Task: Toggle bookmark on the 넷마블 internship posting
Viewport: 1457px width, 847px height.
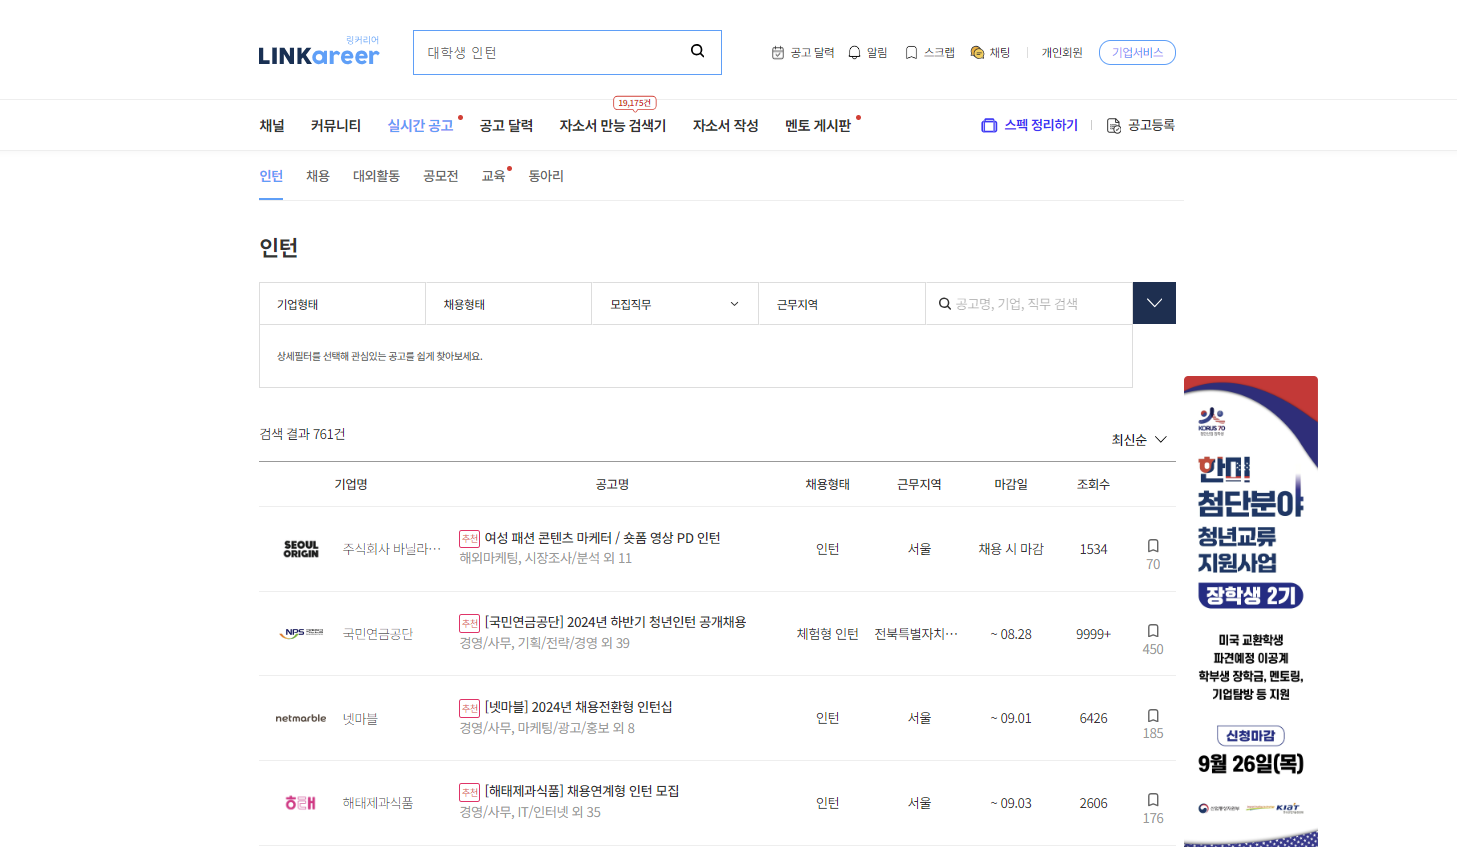Action: coord(1152,713)
